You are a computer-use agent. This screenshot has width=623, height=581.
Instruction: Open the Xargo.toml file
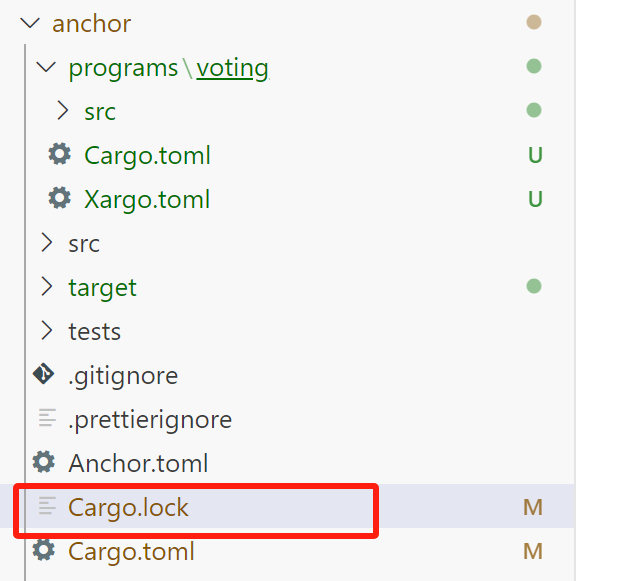click(147, 199)
